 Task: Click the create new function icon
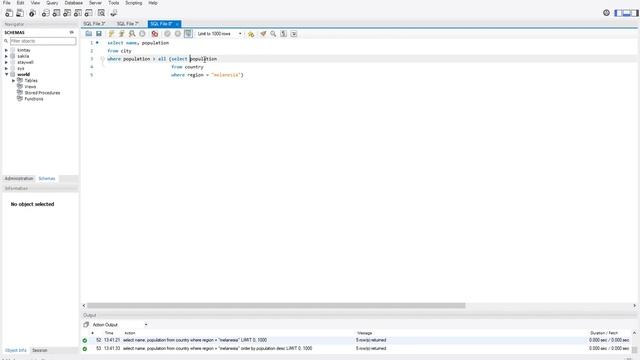pyautogui.click(x=88, y=13)
